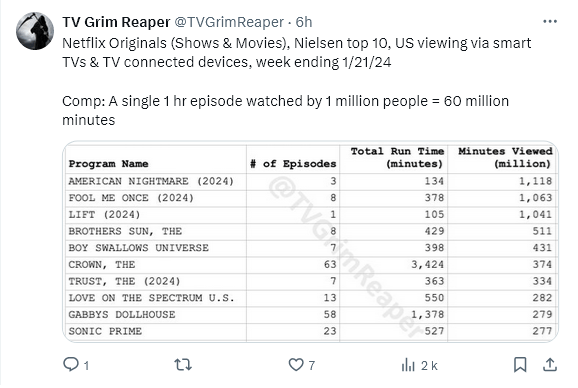Click the AMERICAN NIGHTMARE row in image
578x388 pixels.
click(310, 181)
